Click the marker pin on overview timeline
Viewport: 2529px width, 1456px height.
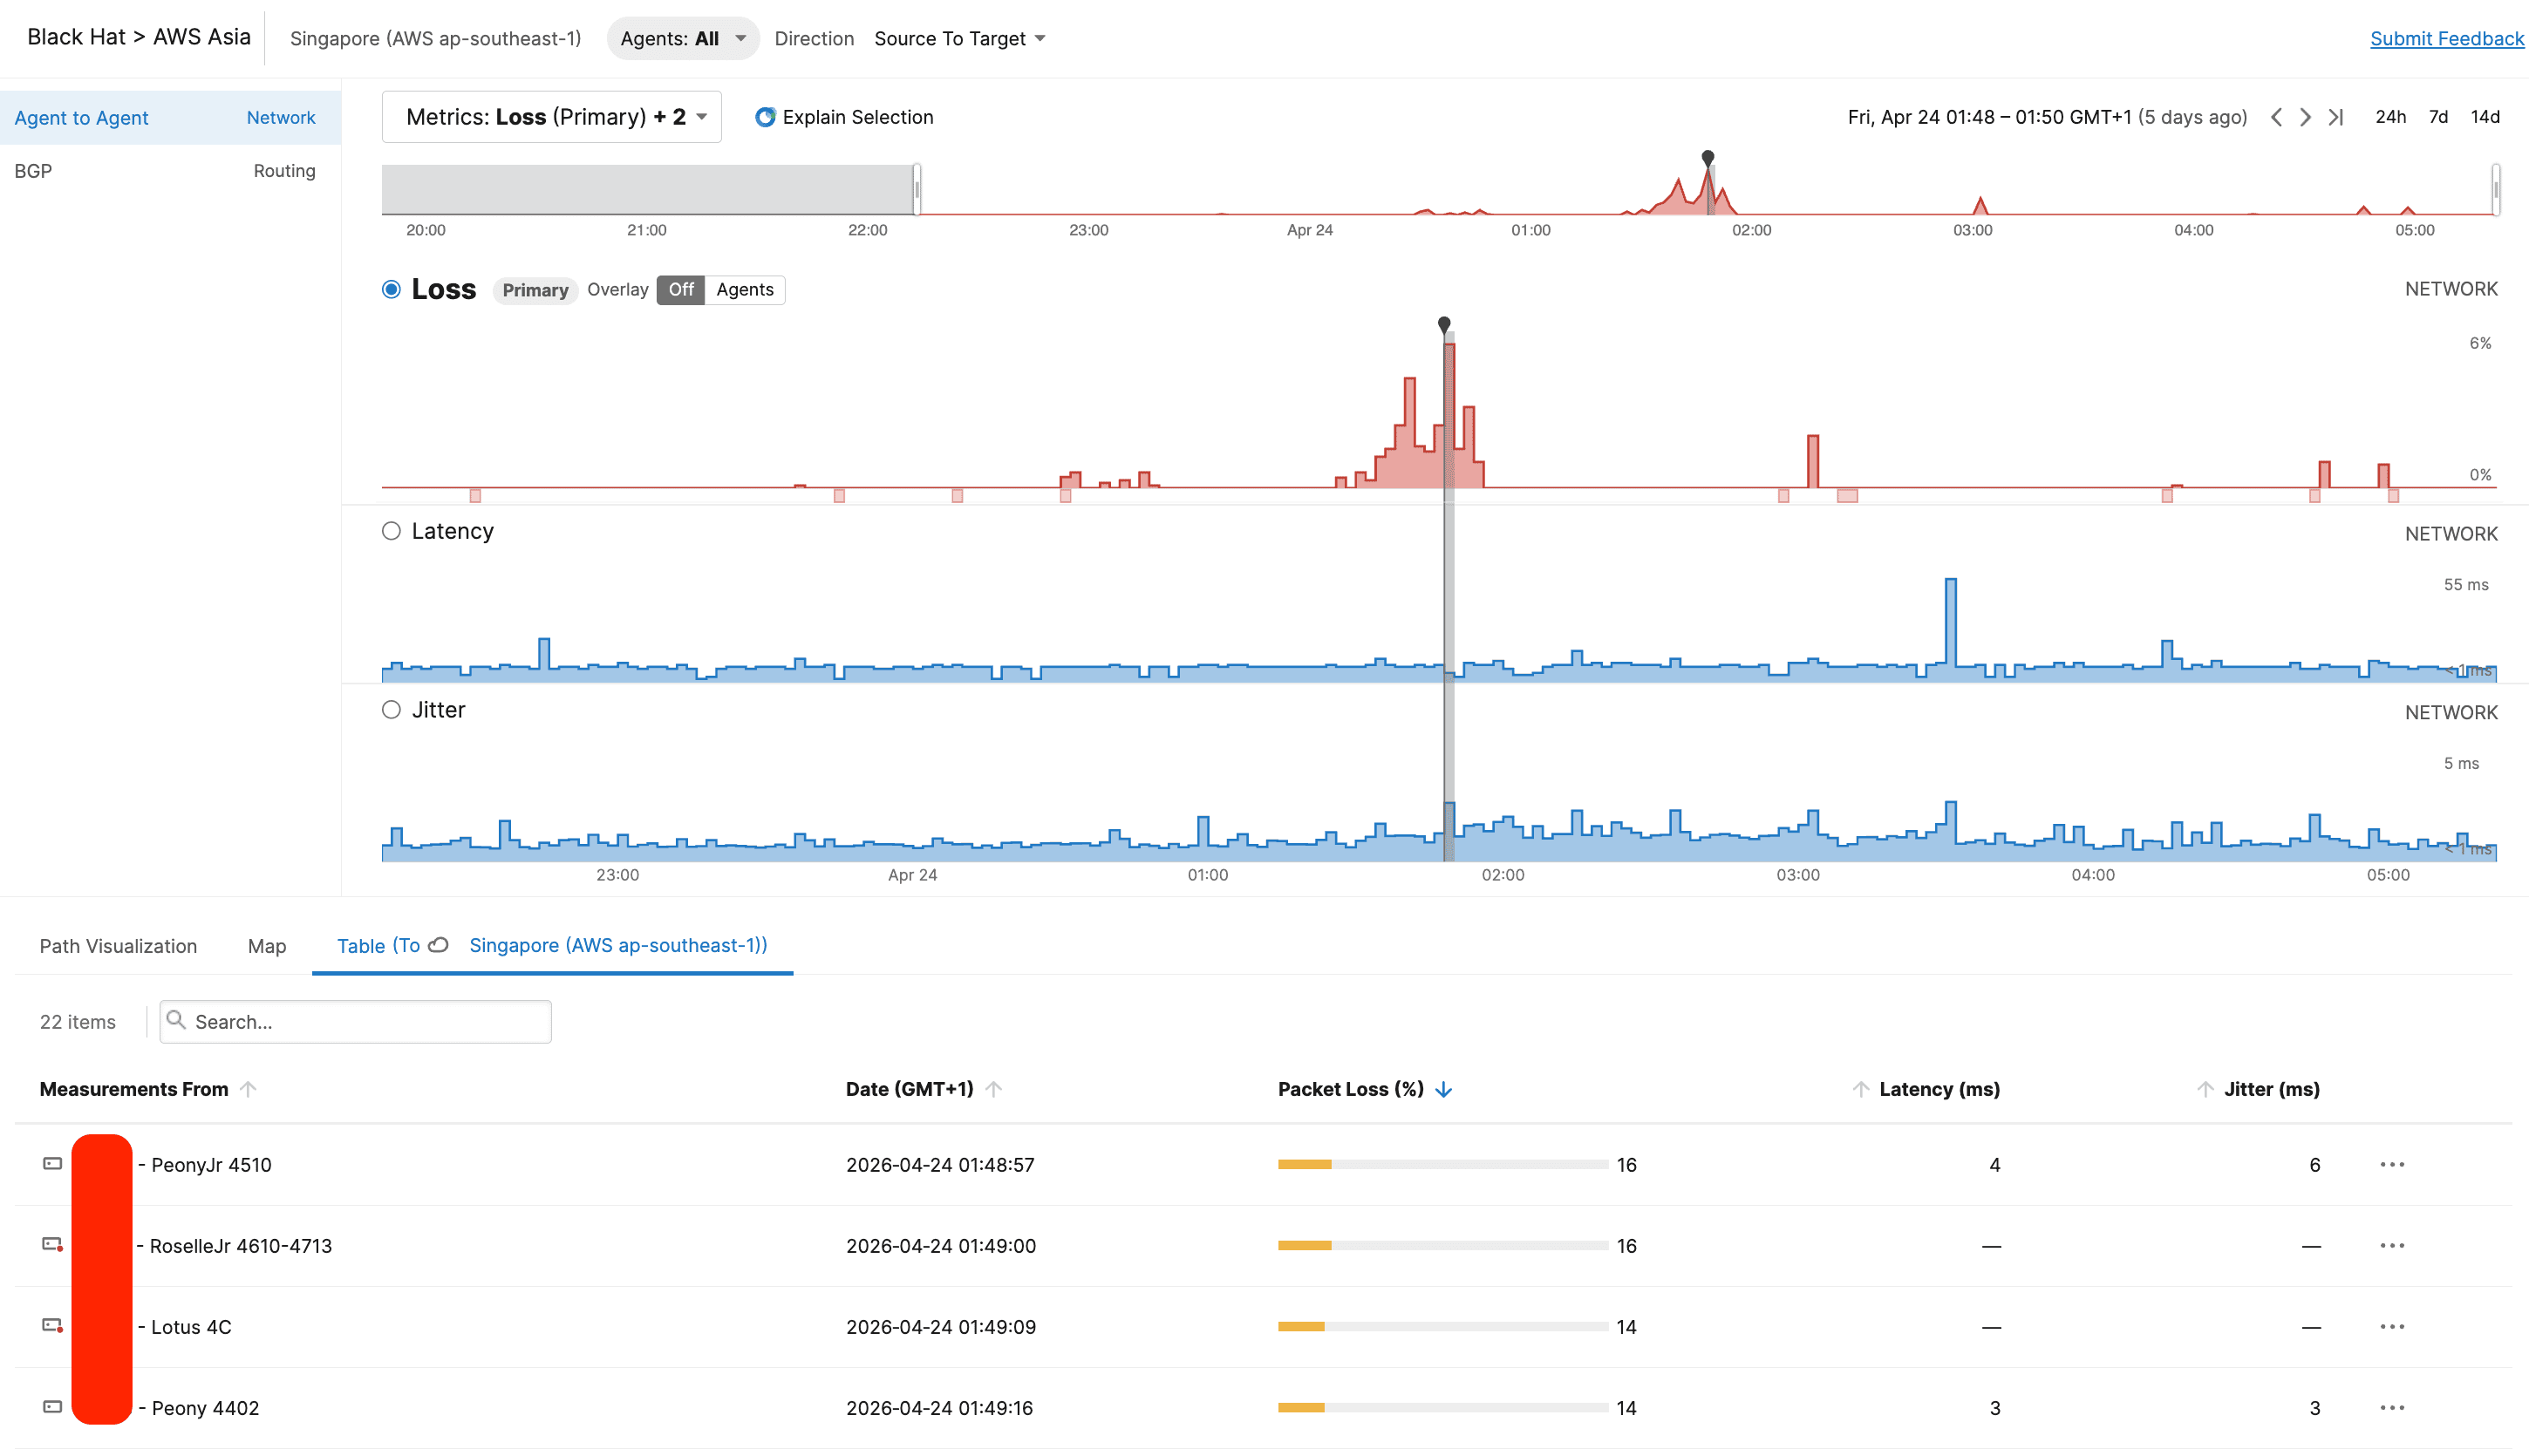1708,157
